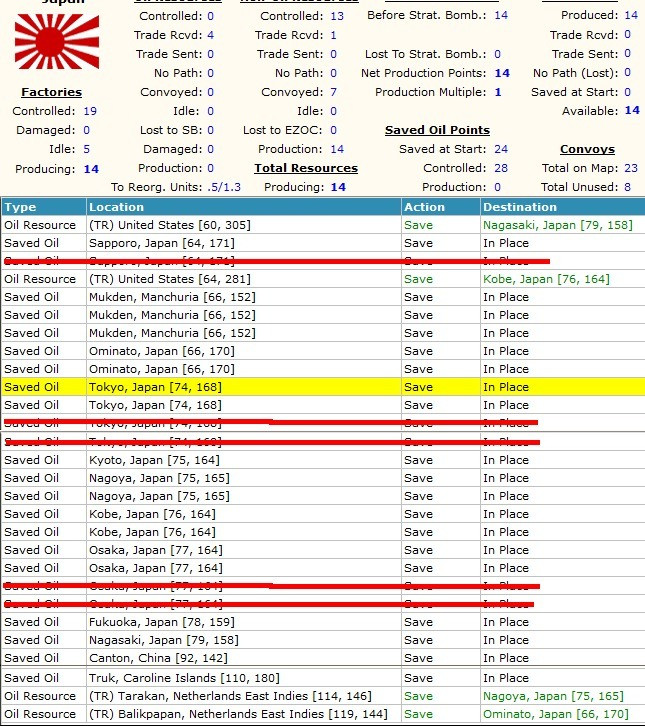Click Saved Oil type in Kyoto row
This screenshot has height=726, width=645.
(x=31, y=460)
